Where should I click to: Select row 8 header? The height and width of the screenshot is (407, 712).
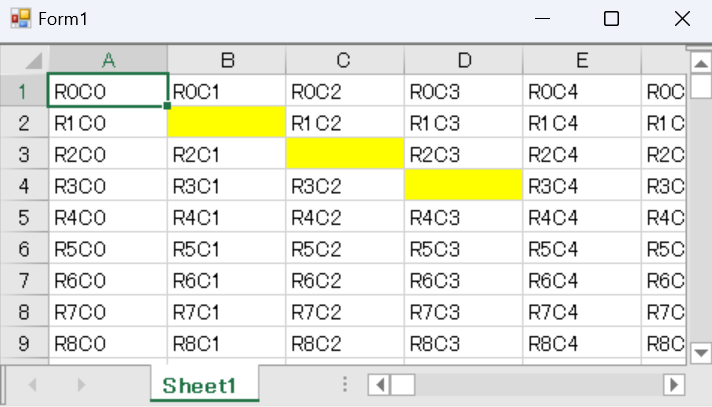(25, 311)
